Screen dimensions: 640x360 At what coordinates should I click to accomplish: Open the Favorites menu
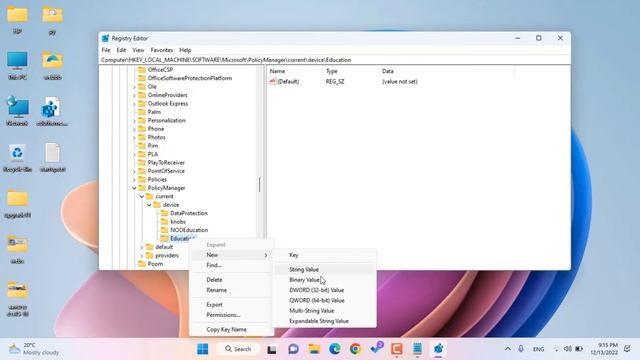click(x=162, y=50)
